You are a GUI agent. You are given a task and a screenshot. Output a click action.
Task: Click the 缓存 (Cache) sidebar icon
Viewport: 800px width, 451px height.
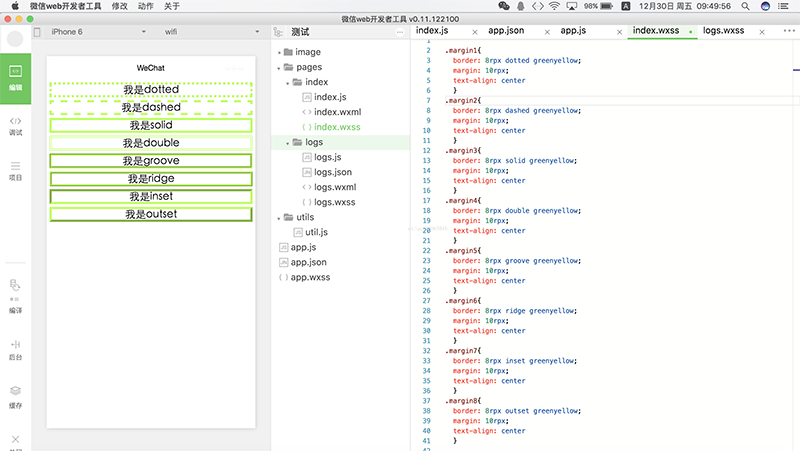[x=15, y=396]
